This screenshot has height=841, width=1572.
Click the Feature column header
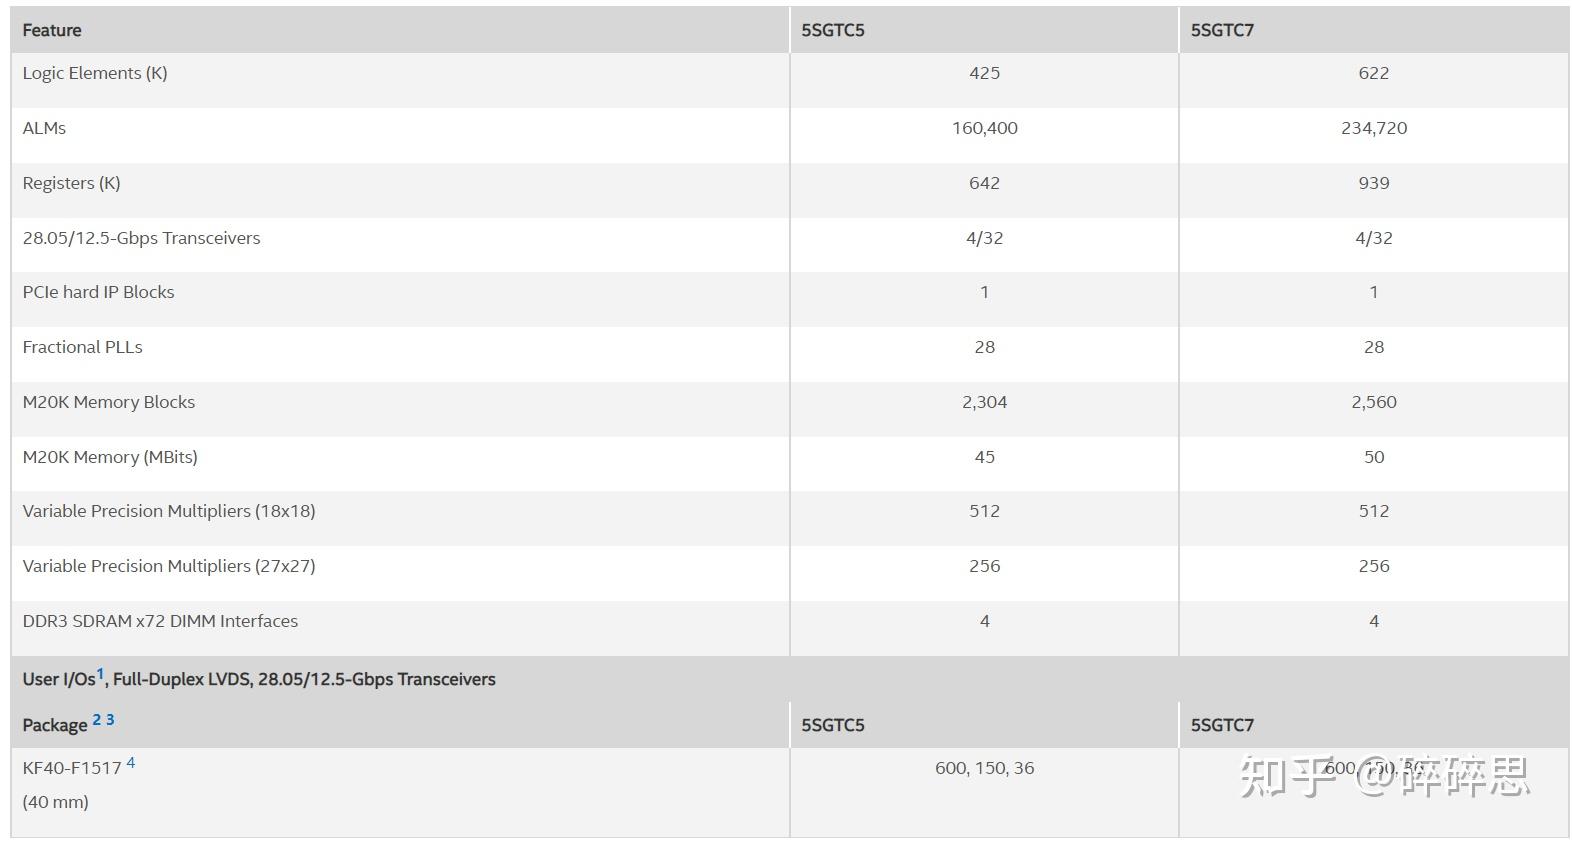pyautogui.click(x=52, y=30)
